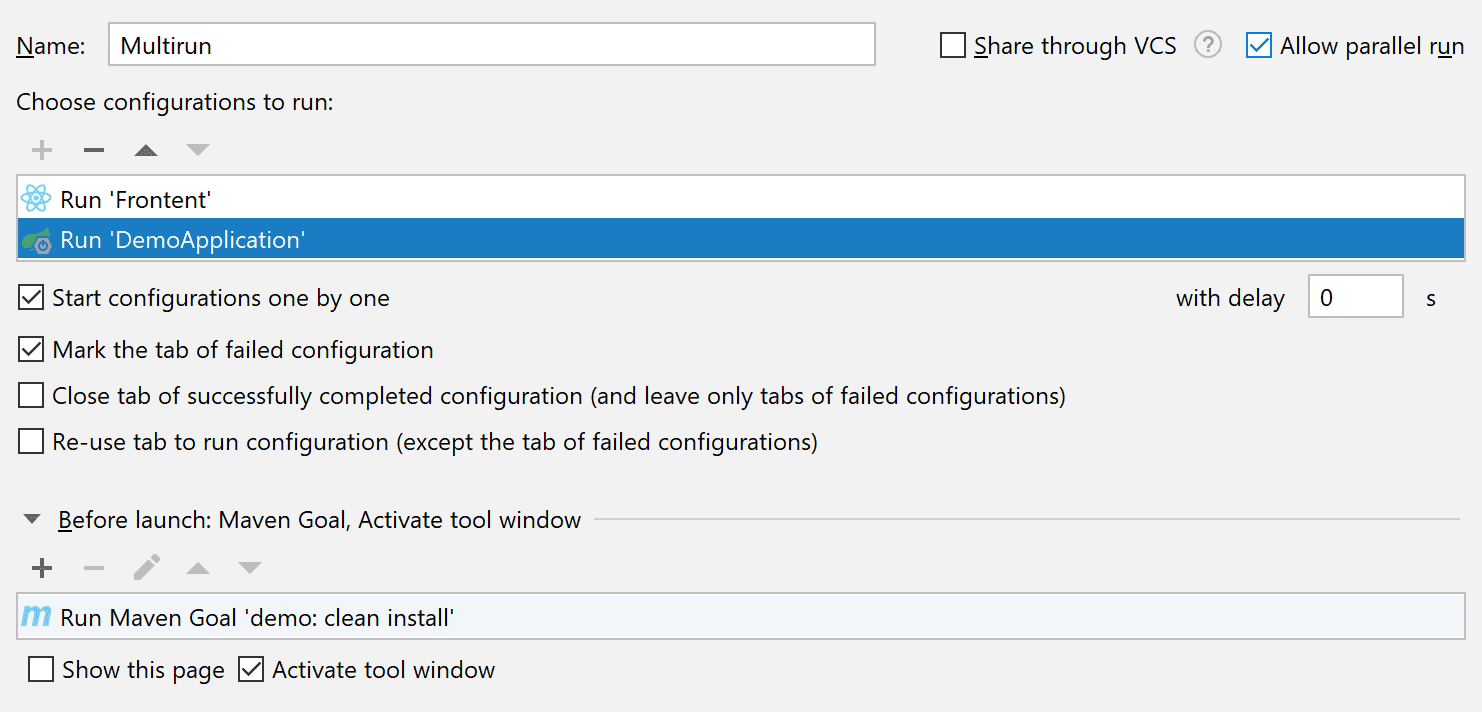Disable the Allow parallel run checkbox
Image resolution: width=1482 pixels, height=712 pixels.
coord(1259,46)
